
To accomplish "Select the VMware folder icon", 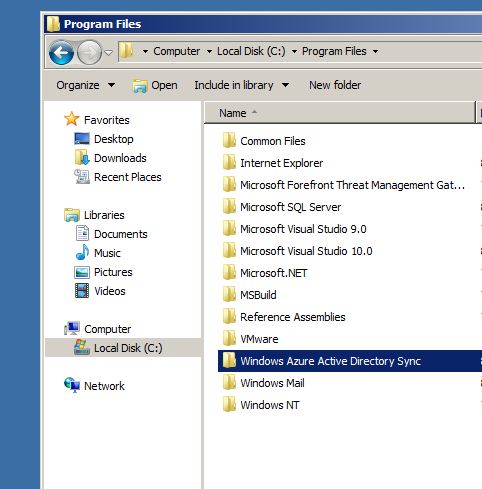I will coord(229,338).
